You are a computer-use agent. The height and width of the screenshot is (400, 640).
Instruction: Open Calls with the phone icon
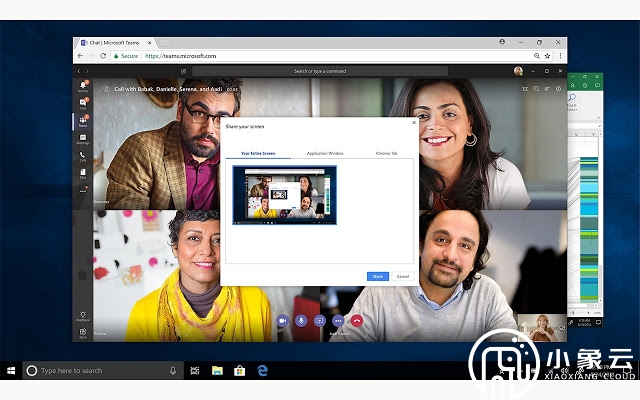(83, 156)
